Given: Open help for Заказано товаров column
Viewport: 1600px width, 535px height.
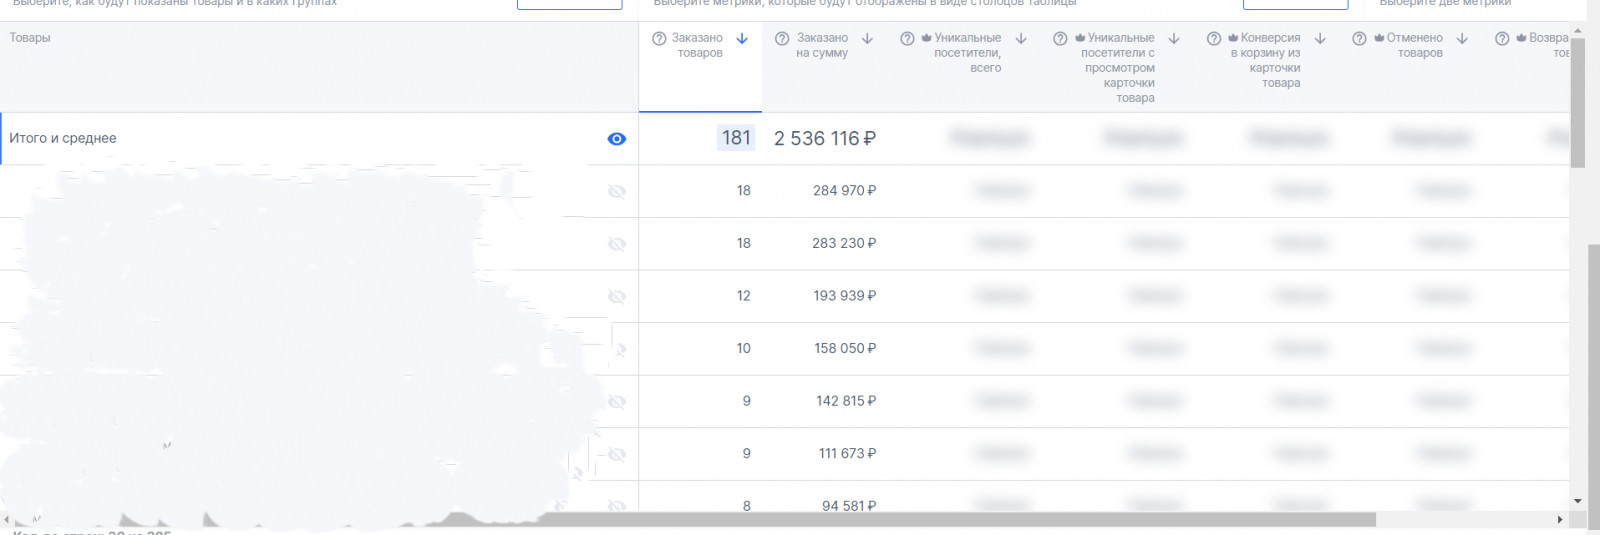Looking at the screenshot, I should point(659,39).
